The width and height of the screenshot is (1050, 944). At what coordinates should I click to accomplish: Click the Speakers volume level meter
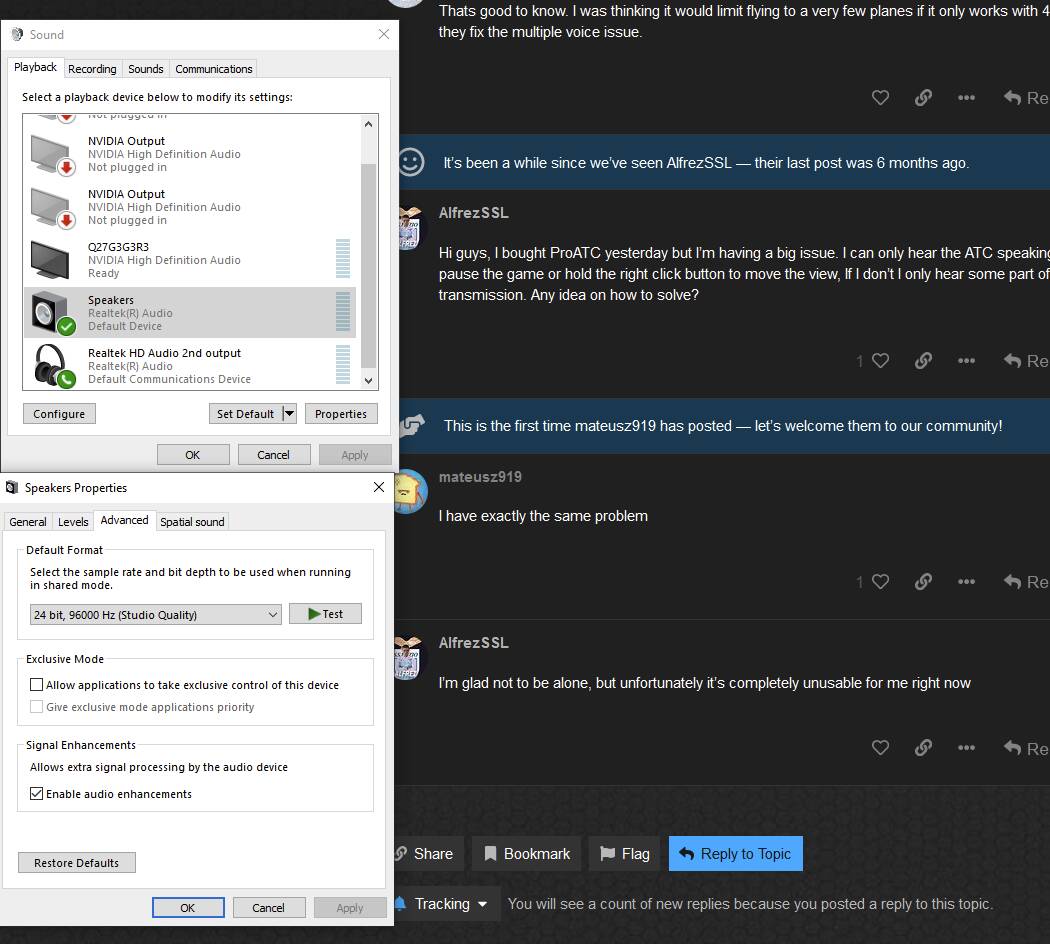[343, 312]
